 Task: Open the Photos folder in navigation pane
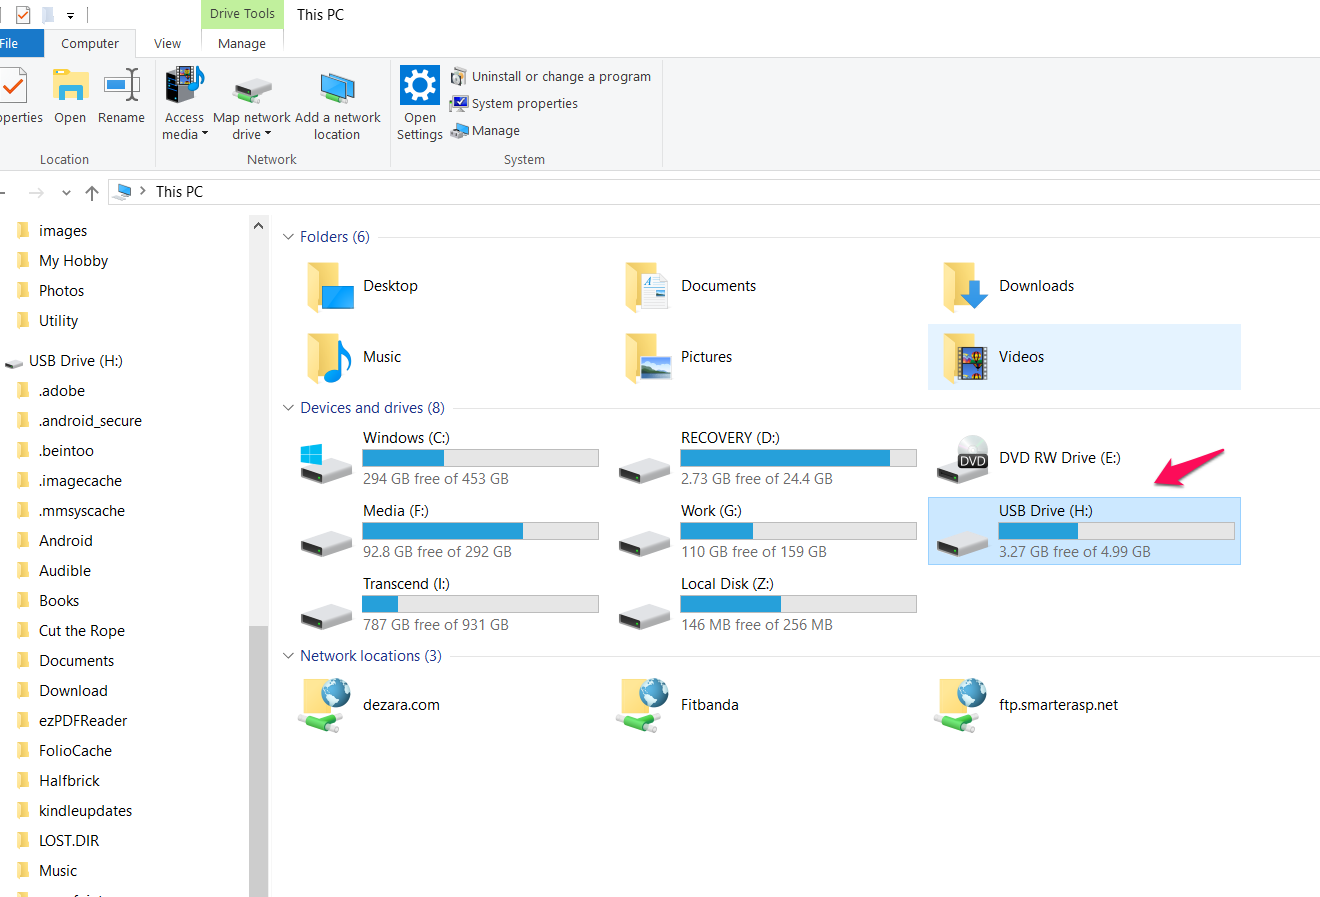[x=61, y=291]
